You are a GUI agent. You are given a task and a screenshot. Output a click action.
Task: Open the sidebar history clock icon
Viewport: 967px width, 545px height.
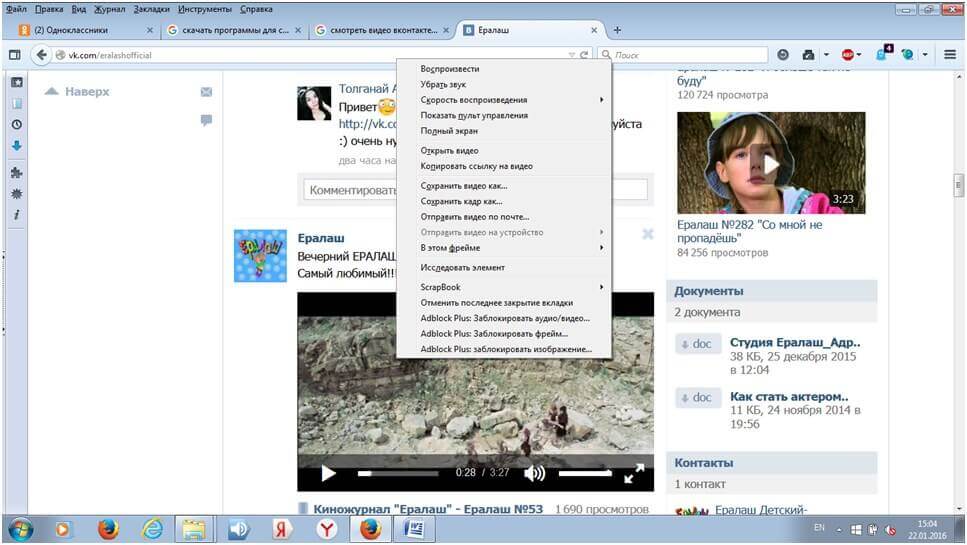[x=16, y=125]
